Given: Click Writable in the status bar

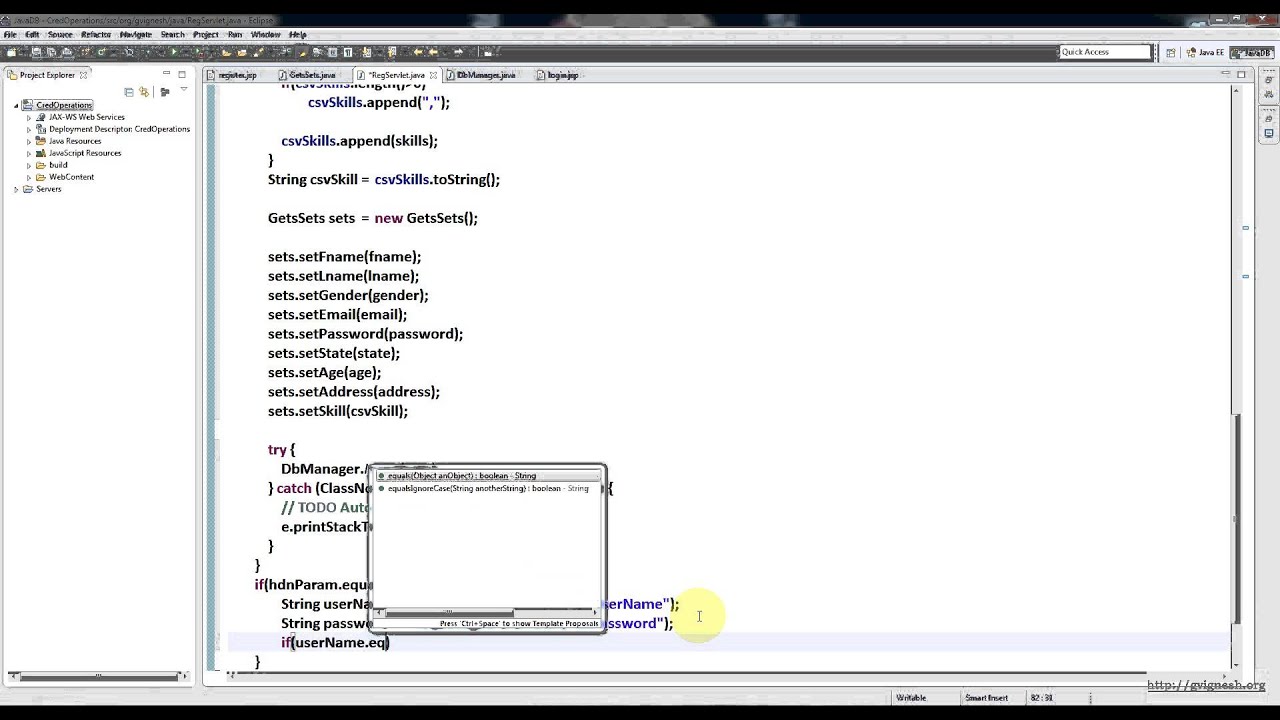Looking at the screenshot, I should tap(911, 698).
